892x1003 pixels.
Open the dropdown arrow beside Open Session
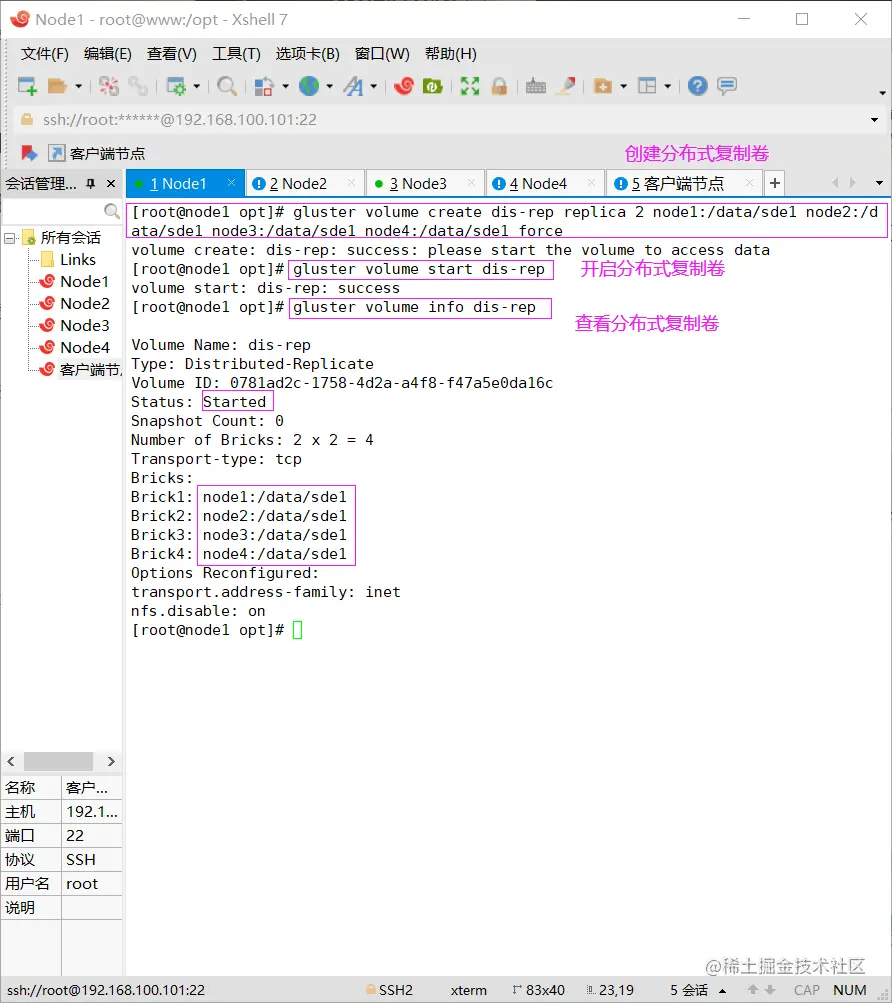point(79,86)
